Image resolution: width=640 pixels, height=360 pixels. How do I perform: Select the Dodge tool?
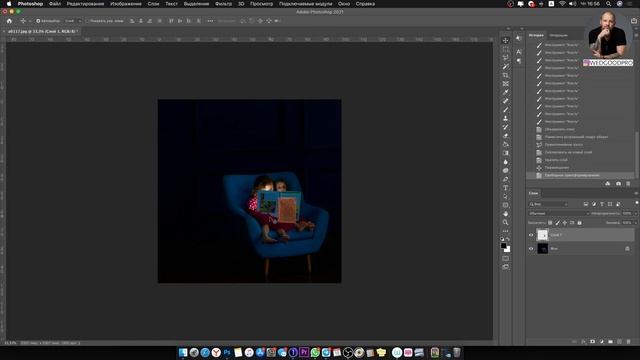point(505,171)
